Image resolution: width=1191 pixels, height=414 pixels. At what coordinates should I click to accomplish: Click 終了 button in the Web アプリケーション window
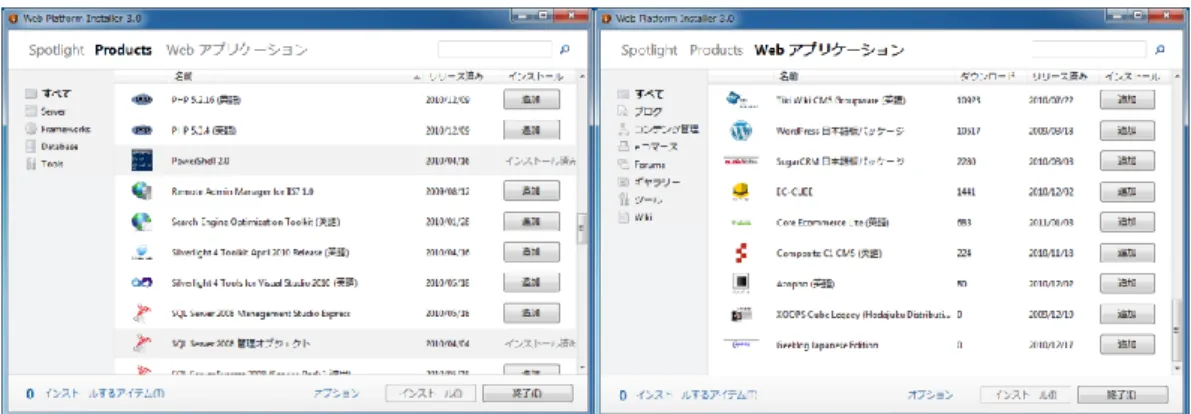[1123, 394]
